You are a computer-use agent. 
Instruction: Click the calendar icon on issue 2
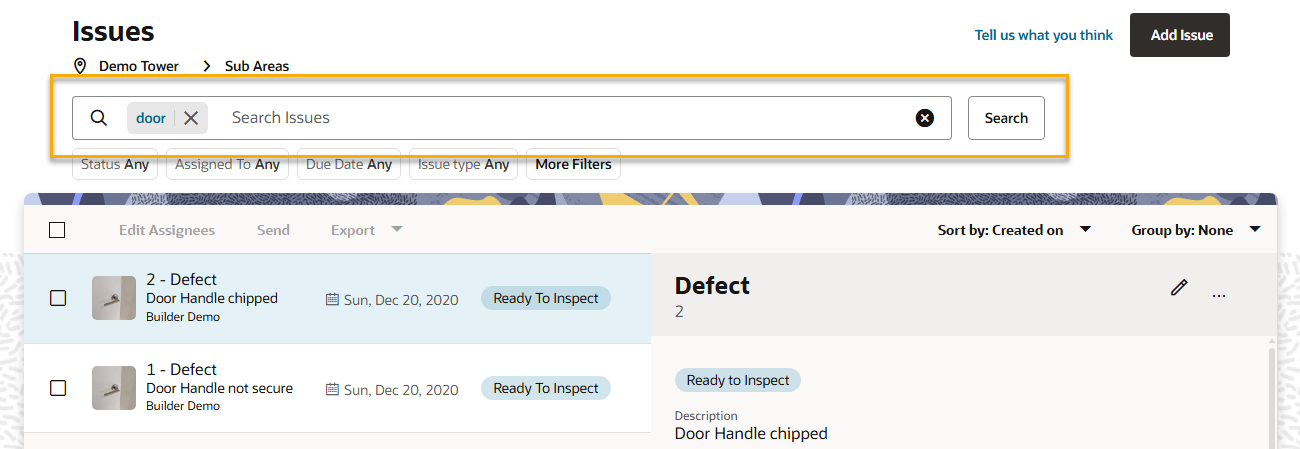[x=332, y=299]
